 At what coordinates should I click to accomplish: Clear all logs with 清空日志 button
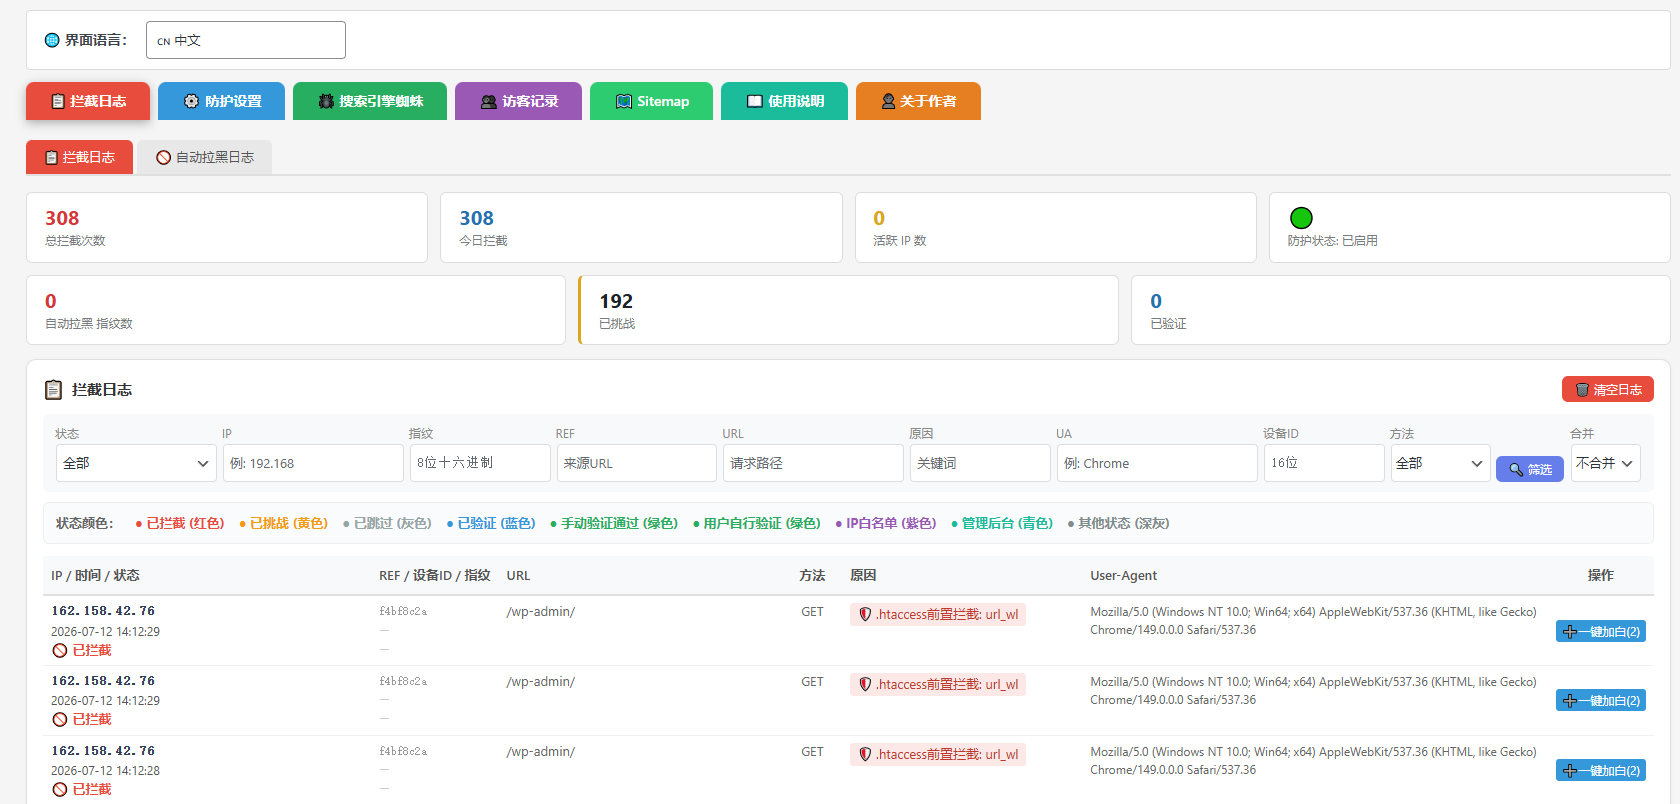click(x=1608, y=389)
